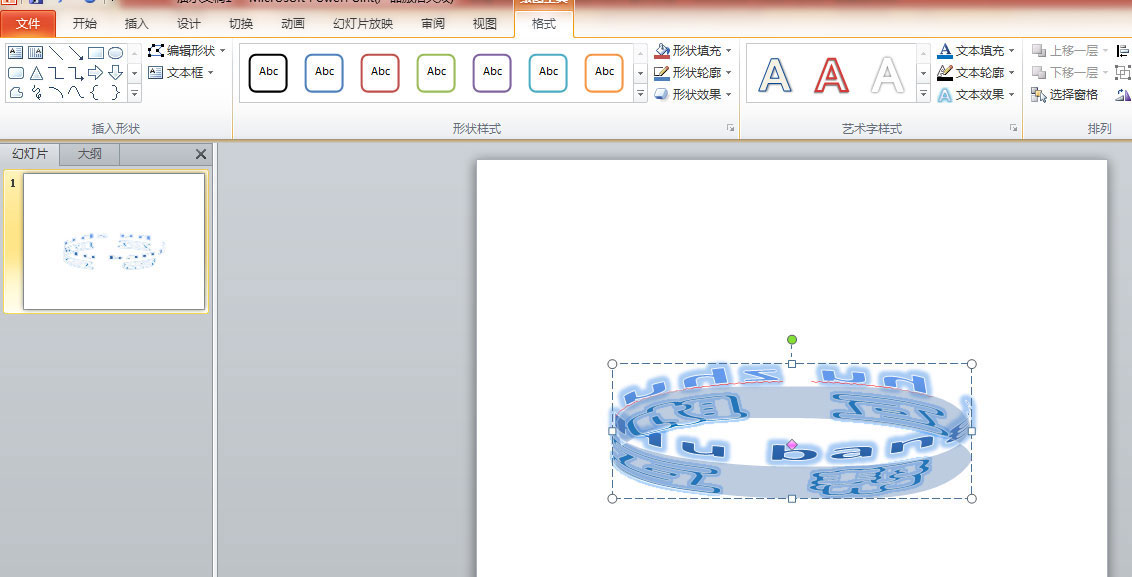This screenshot has width=1132, height=577.
Task: Choose the diagonal line shape tool
Action: click(x=56, y=53)
